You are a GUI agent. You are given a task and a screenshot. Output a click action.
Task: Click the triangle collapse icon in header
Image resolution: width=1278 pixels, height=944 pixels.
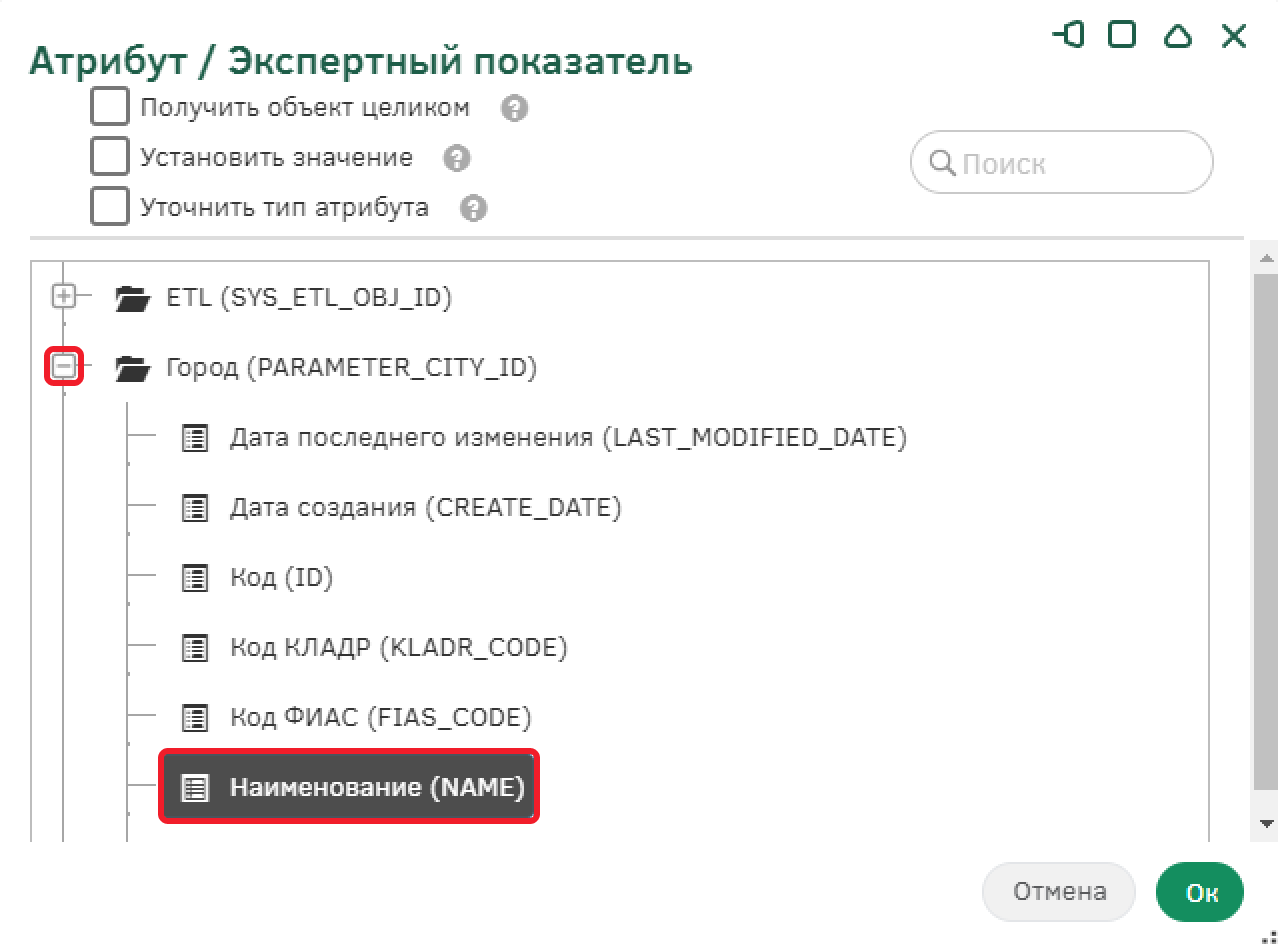coord(1179,36)
